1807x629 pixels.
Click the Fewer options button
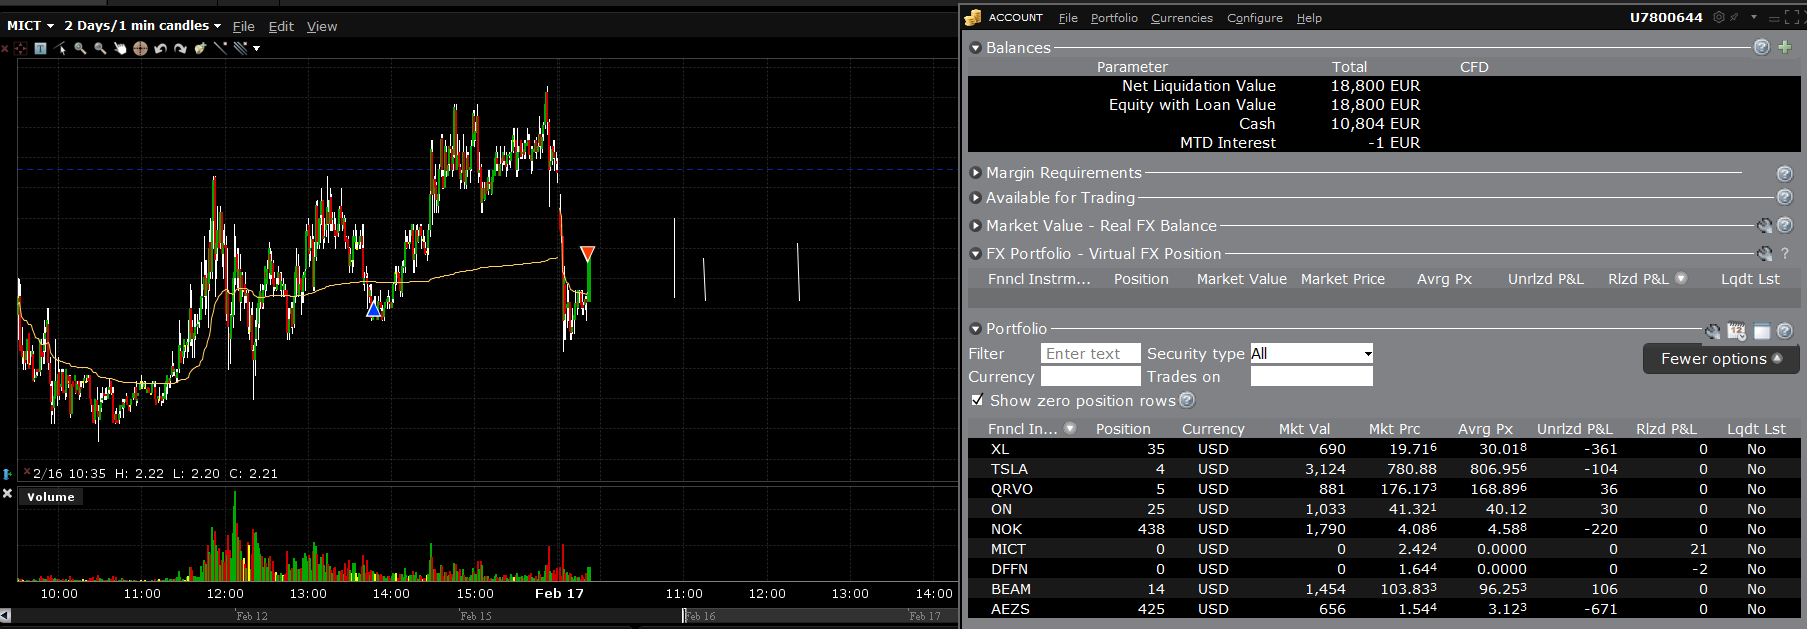pyautogui.click(x=1720, y=359)
